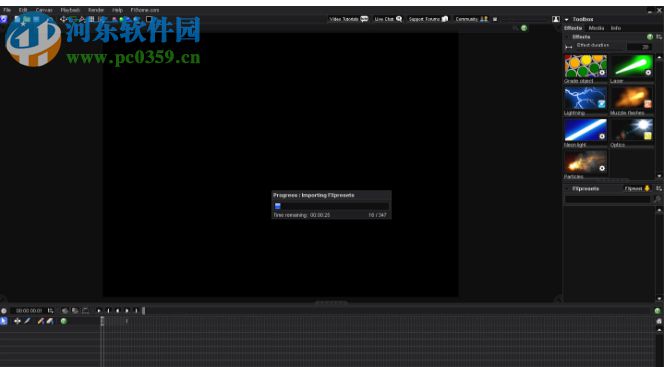Open the File menu
This screenshot has width=666, height=367.
pyautogui.click(x=7, y=10)
